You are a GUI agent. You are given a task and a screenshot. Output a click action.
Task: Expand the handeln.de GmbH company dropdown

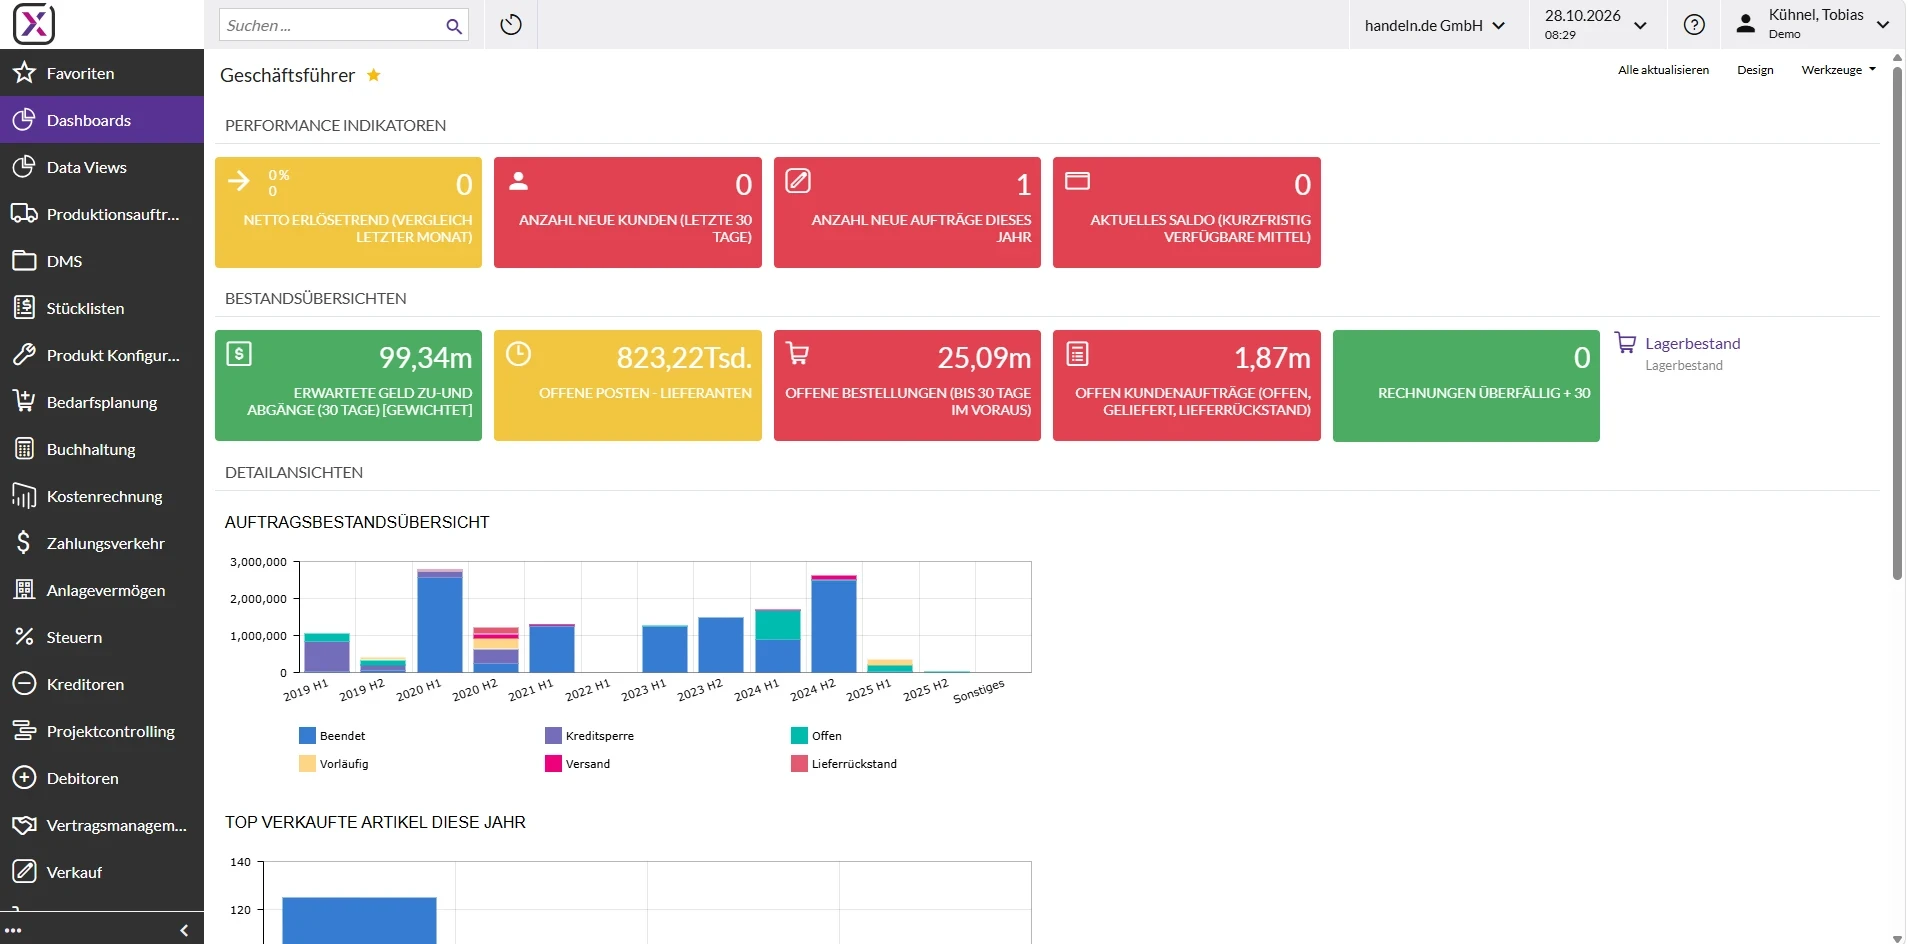pos(1435,26)
